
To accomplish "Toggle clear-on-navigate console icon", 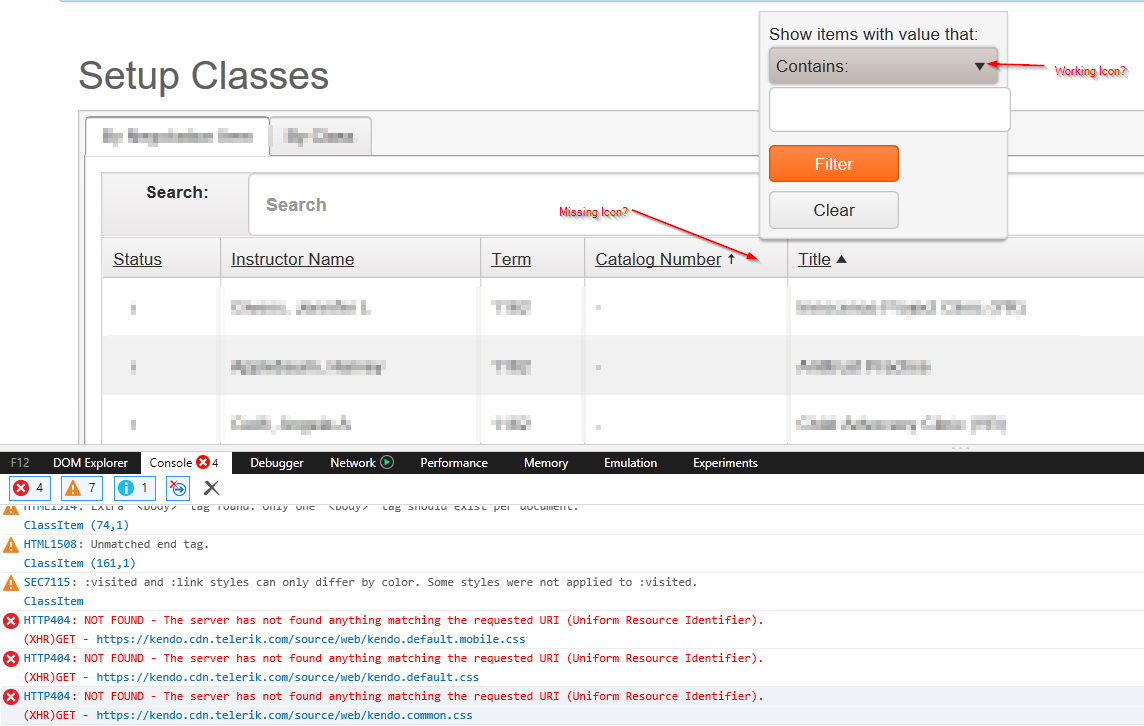I will (x=178, y=488).
